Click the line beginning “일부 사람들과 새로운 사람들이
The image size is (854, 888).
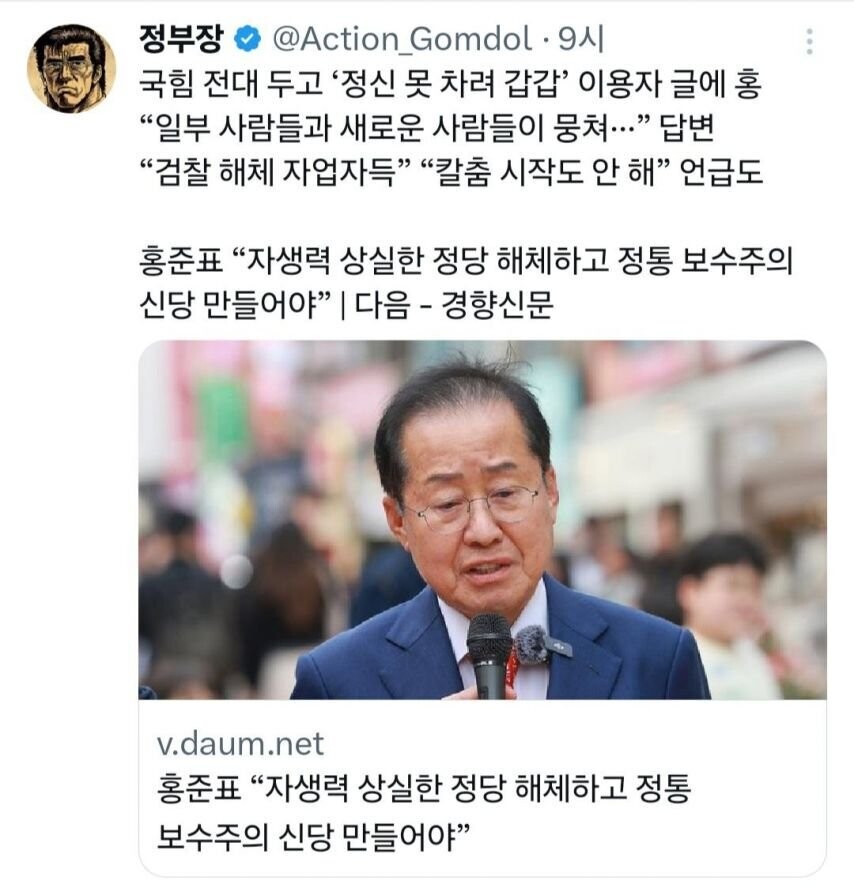[426, 128]
